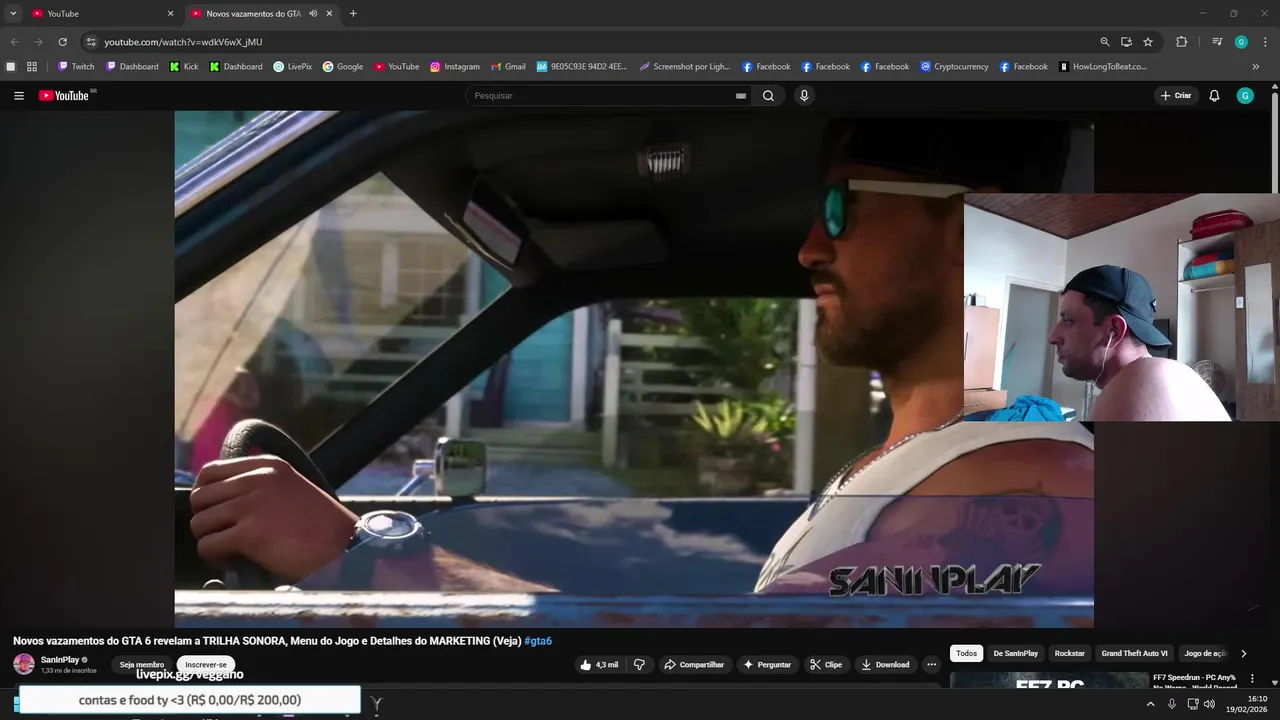This screenshot has height=720, width=1280.
Task: Open the Gmail bookmark
Action: pos(508,67)
